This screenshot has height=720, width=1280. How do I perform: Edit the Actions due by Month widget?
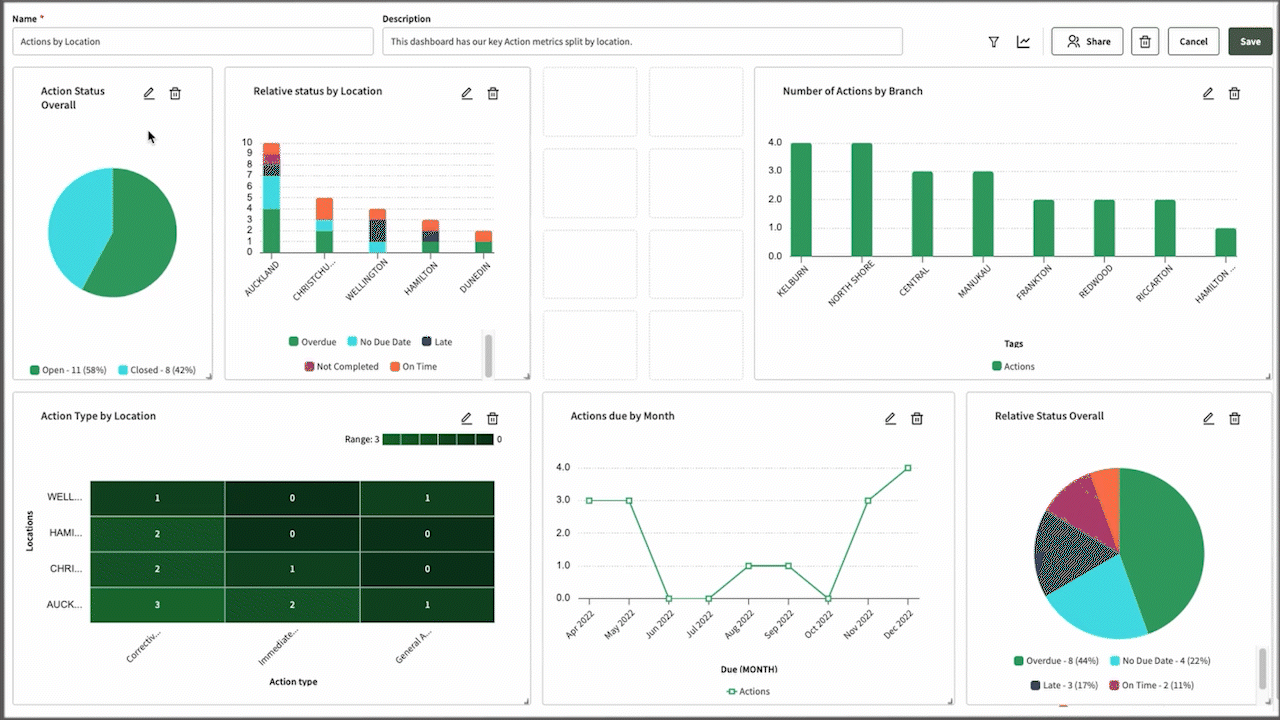[890, 418]
